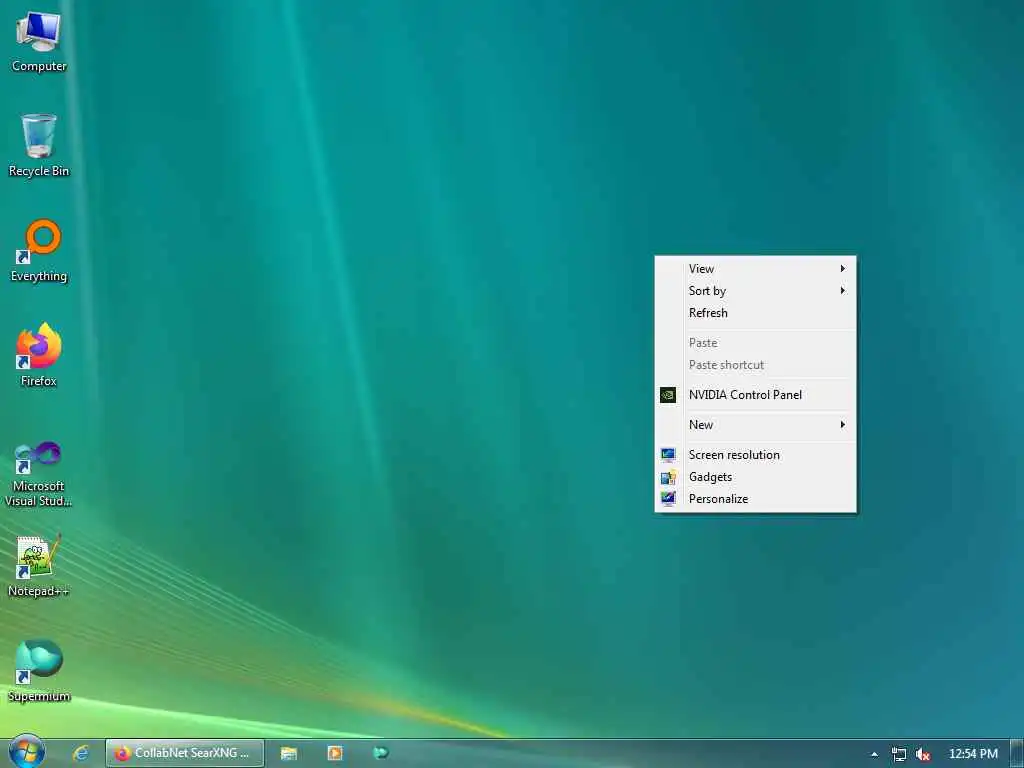Expand the View submenu arrow
The image size is (1024, 768).
coord(842,268)
